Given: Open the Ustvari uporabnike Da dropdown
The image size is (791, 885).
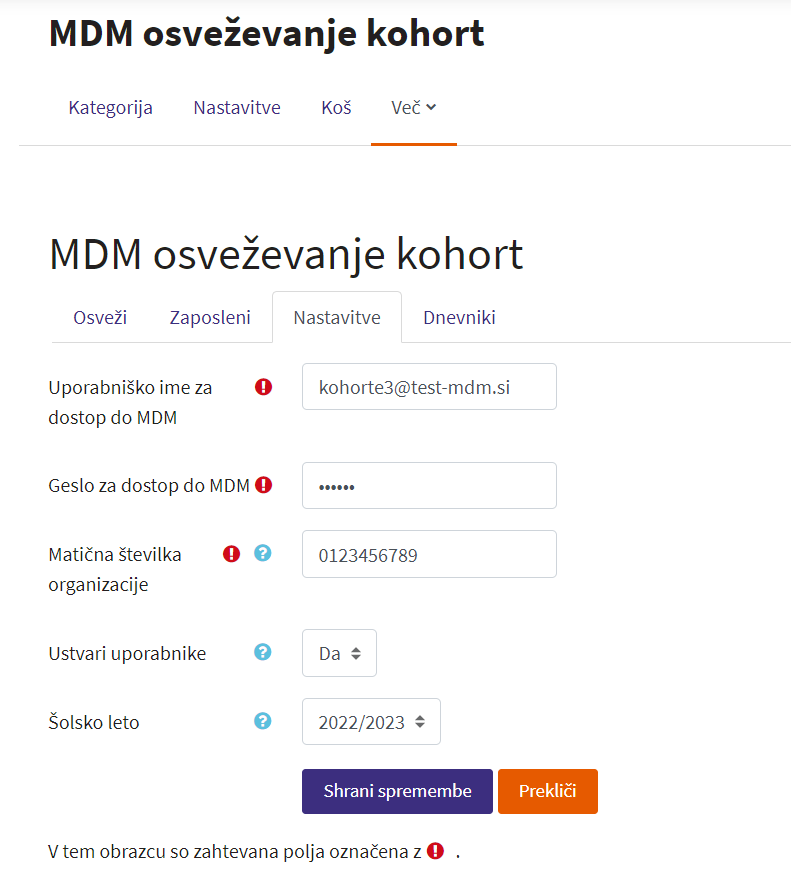Looking at the screenshot, I should coord(339,653).
